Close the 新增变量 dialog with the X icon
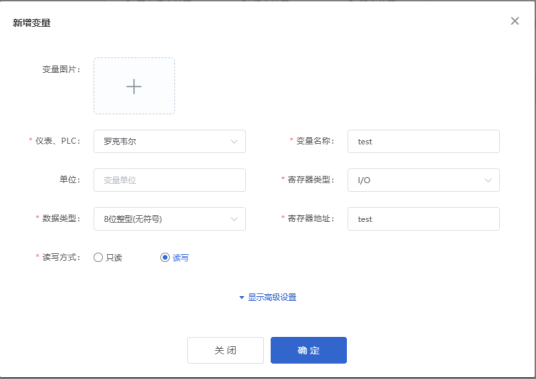 [515, 21]
